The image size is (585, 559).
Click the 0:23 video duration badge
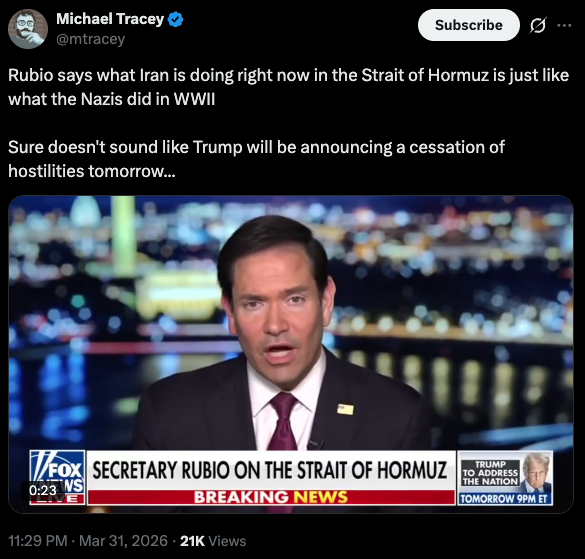(43, 490)
